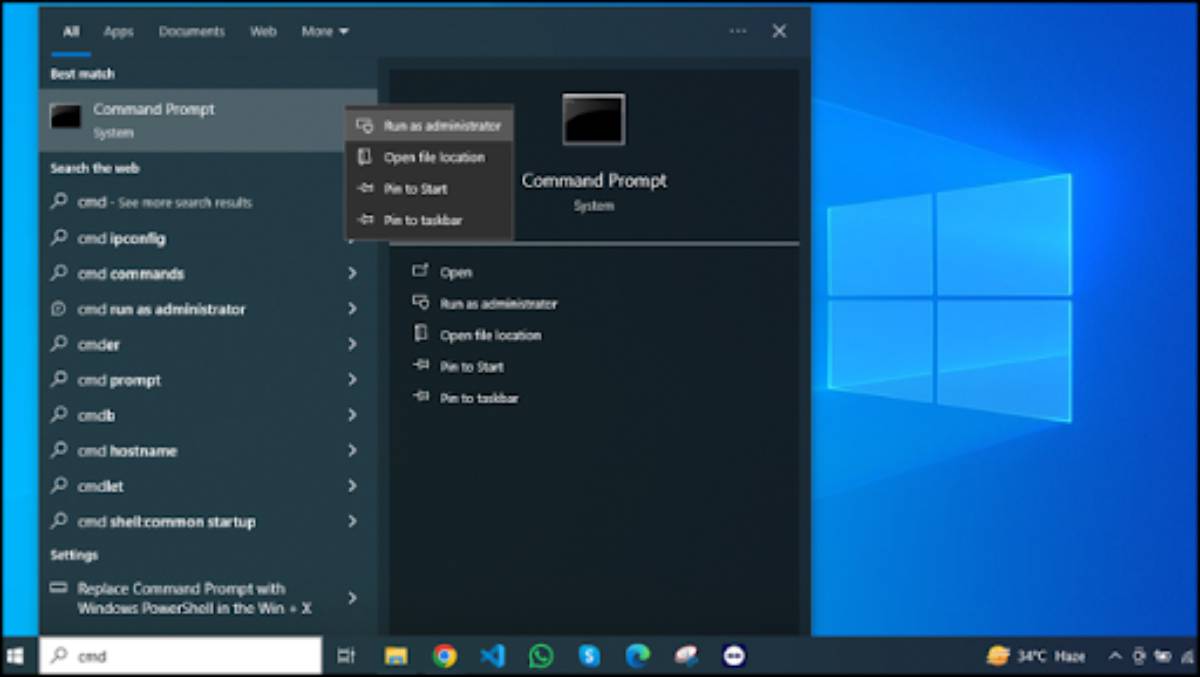This screenshot has width=1200, height=677.
Task: Close the search panel with X
Action: (x=779, y=31)
